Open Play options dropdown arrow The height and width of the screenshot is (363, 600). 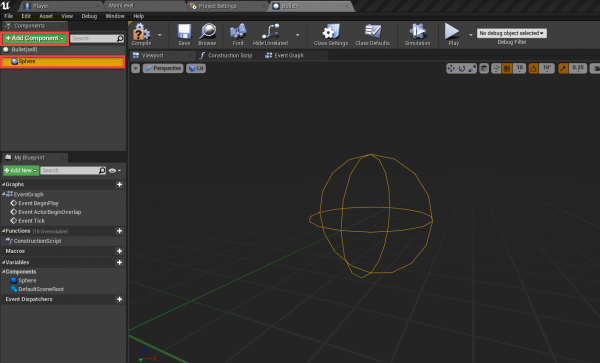tap(471, 35)
